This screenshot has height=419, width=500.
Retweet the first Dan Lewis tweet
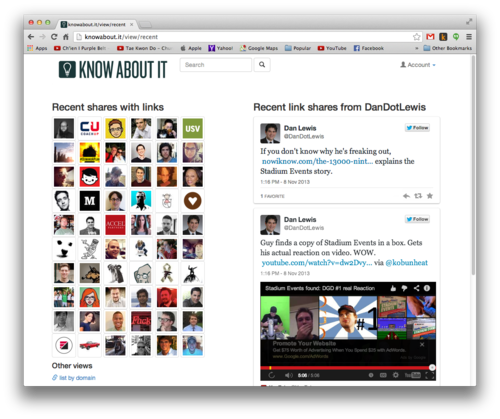(x=418, y=196)
